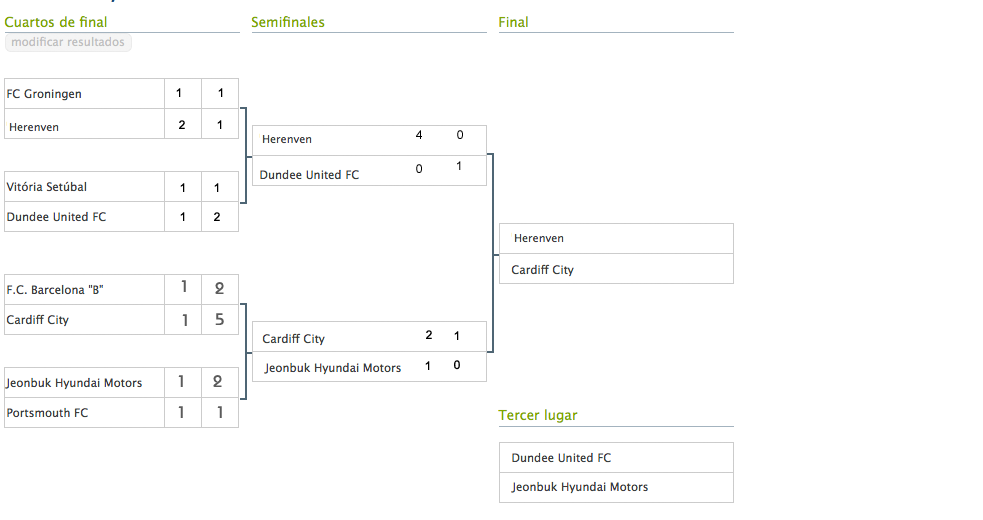This screenshot has width=983, height=520.
Task: Select Jeonbuk Hyundai Motors in the semifinals
Action: pyautogui.click(x=333, y=368)
